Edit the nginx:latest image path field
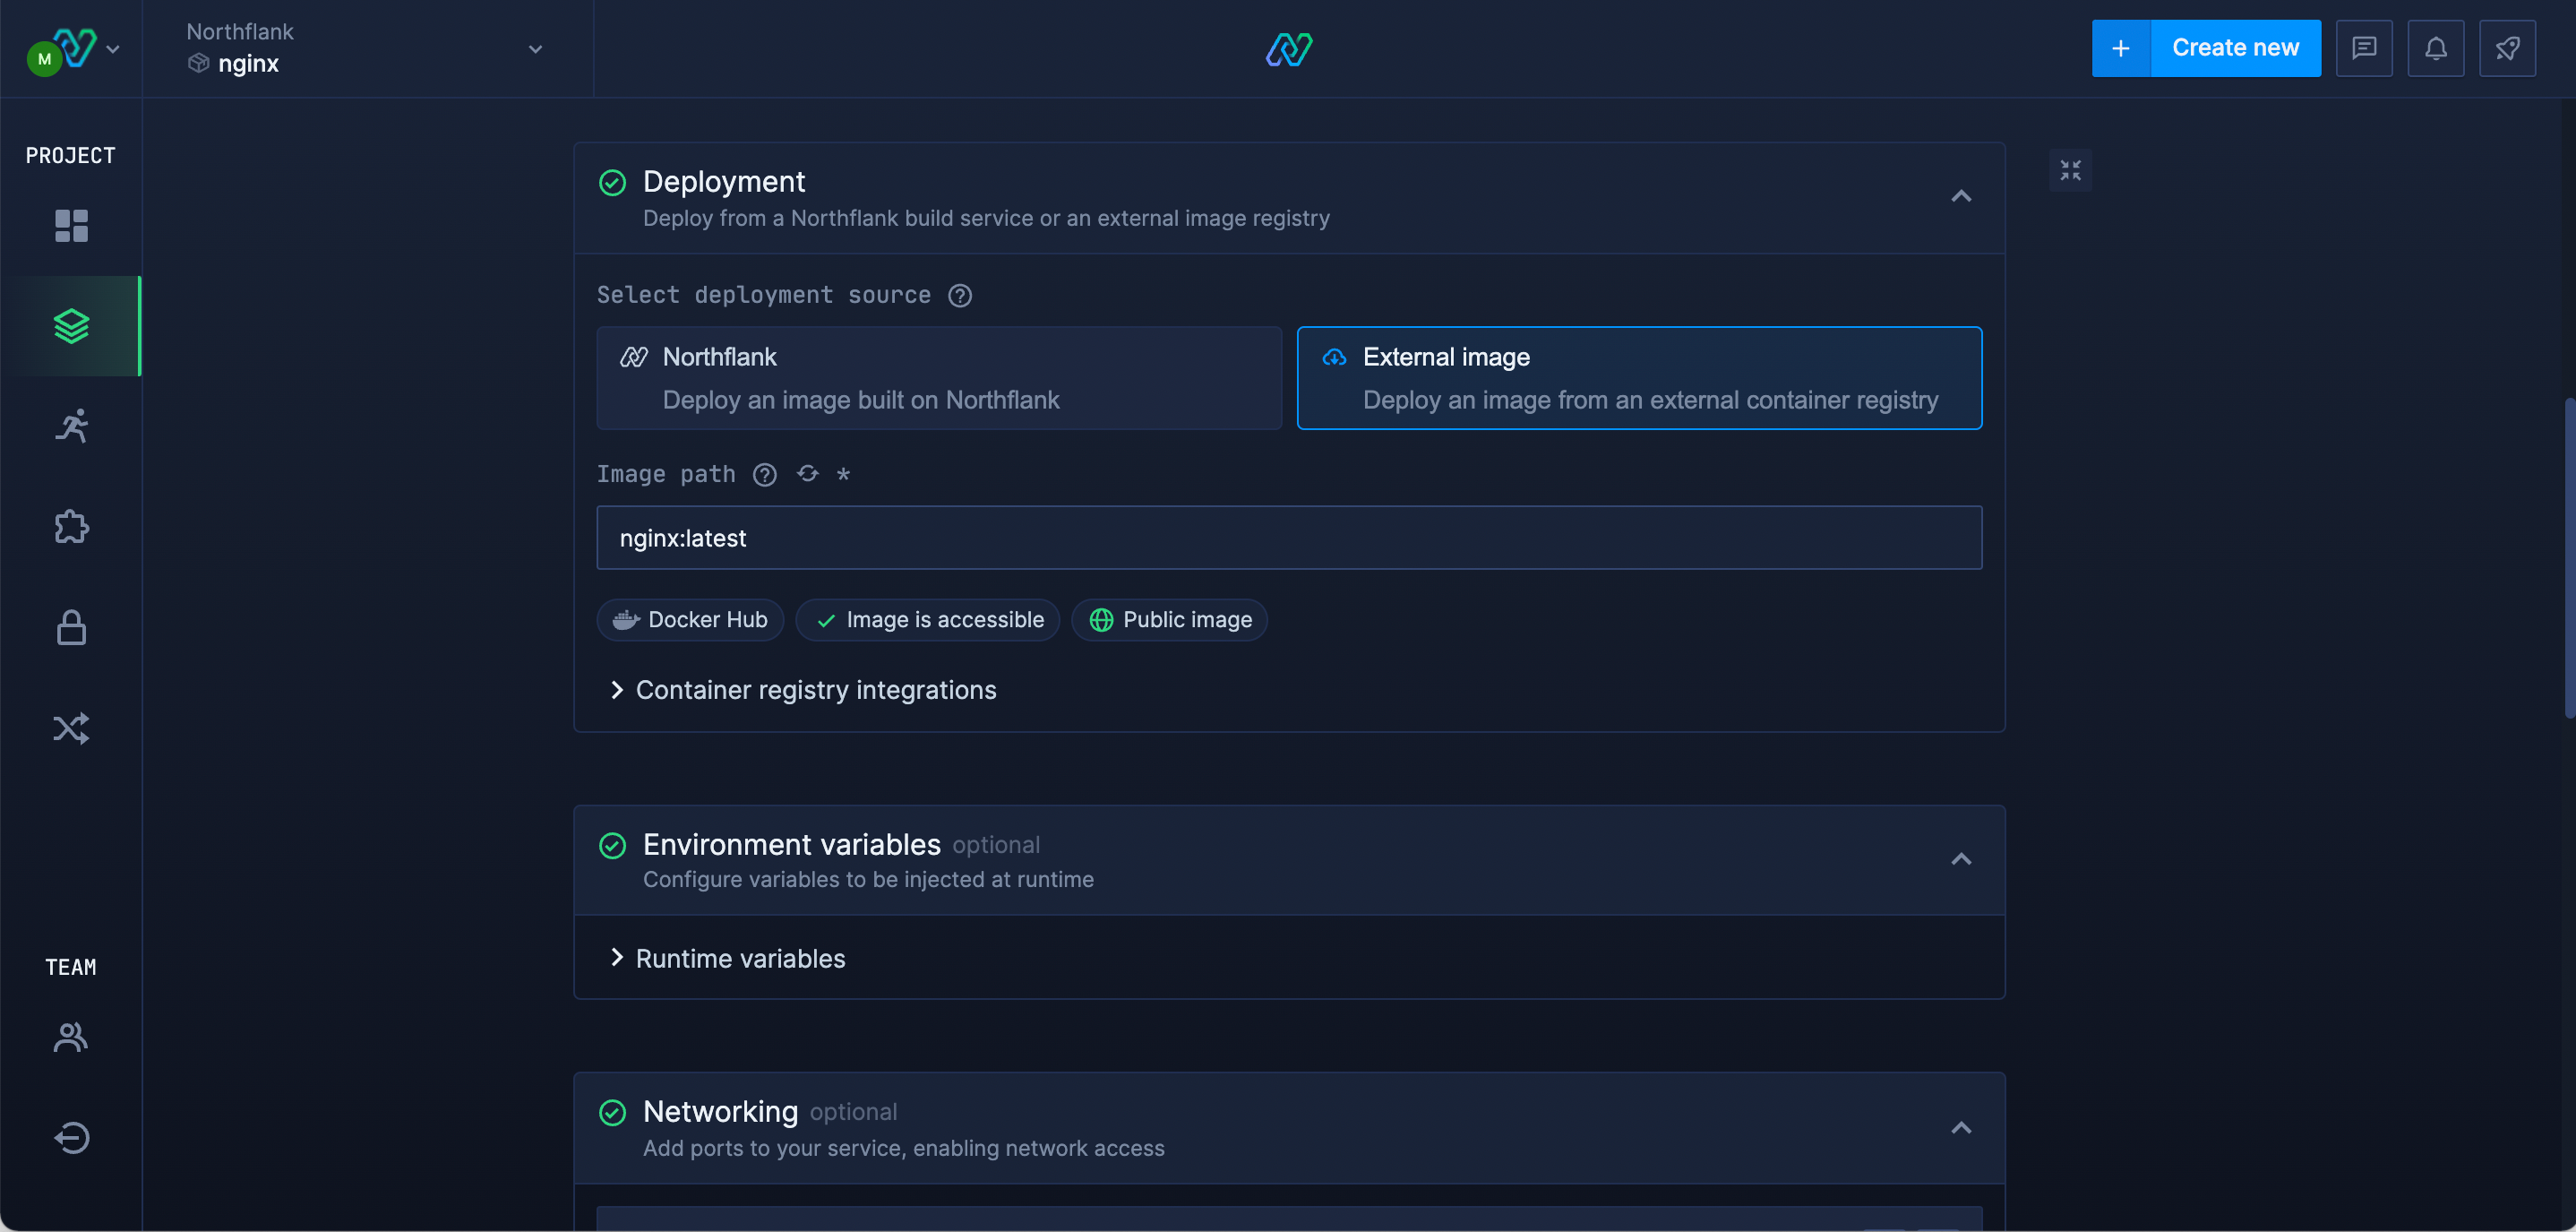The height and width of the screenshot is (1232, 2576). coord(1289,538)
